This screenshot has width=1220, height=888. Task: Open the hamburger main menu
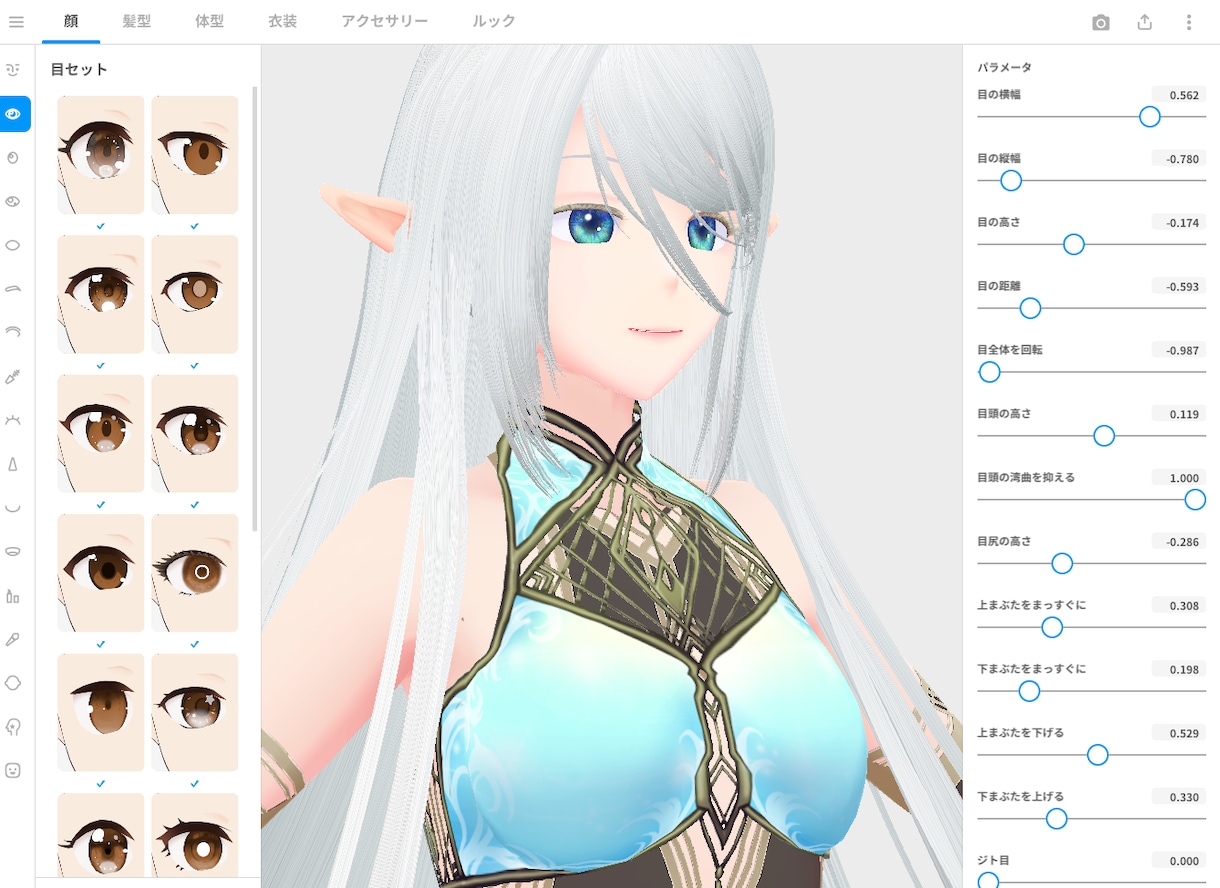pyautogui.click(x=16, y=21)
